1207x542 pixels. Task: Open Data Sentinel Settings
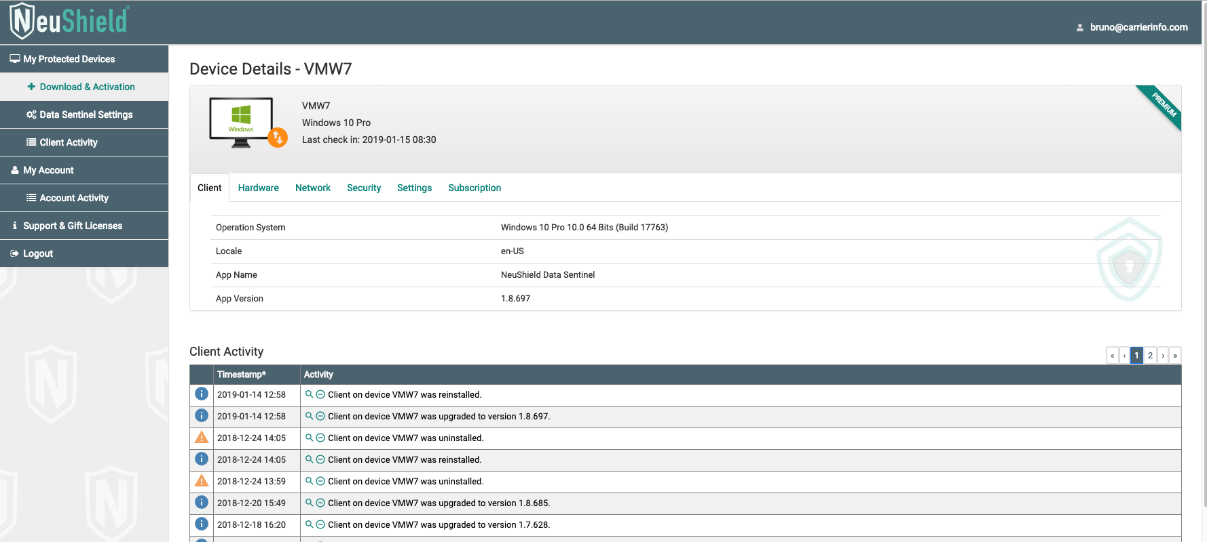84,115
